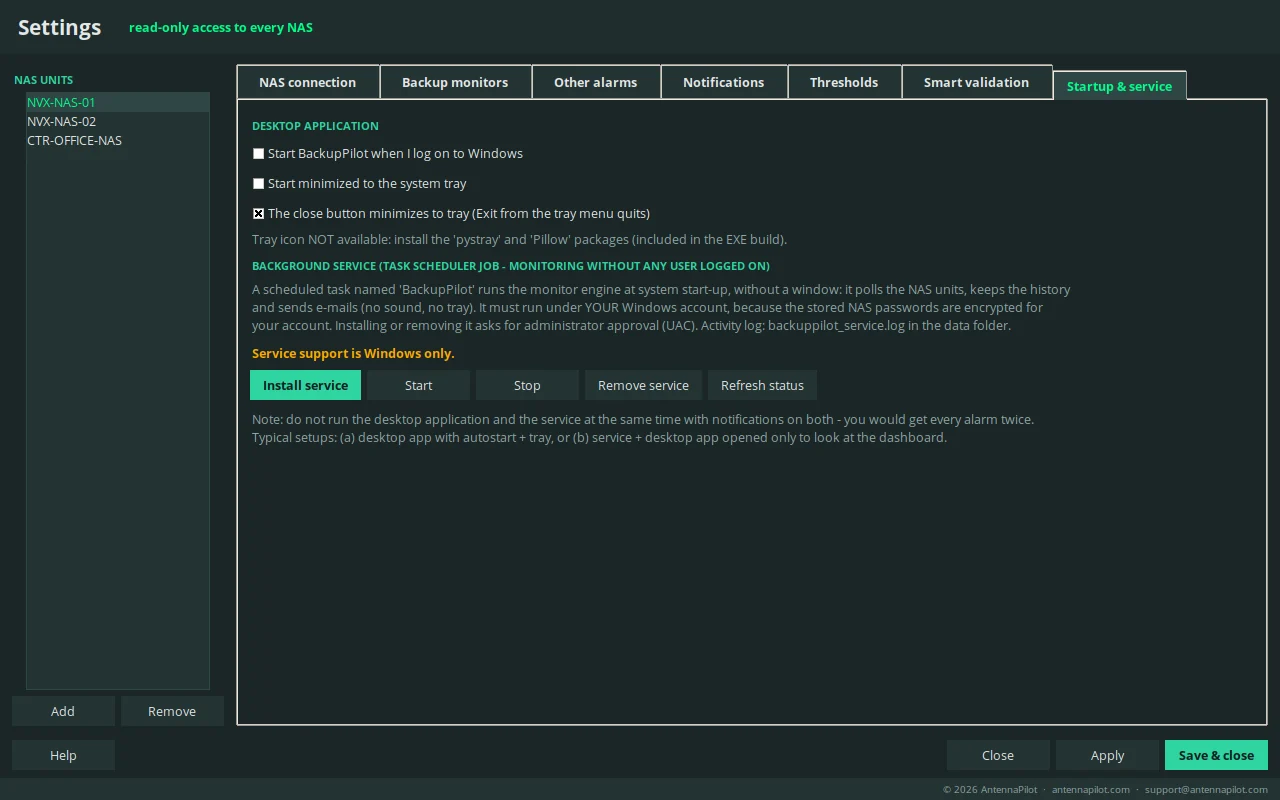
Task: Close the settings without saving
Action: pyautogui.click(x=998, y=755)
